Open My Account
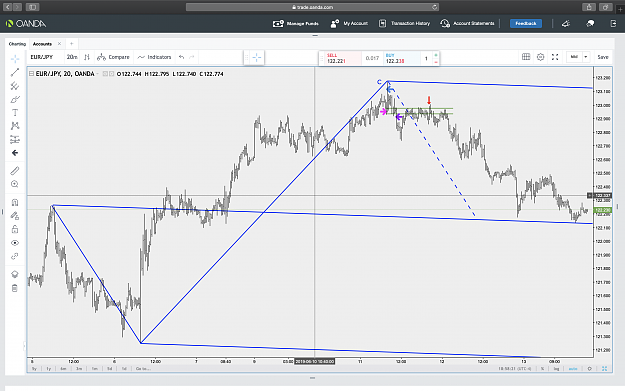 [349, 24]
